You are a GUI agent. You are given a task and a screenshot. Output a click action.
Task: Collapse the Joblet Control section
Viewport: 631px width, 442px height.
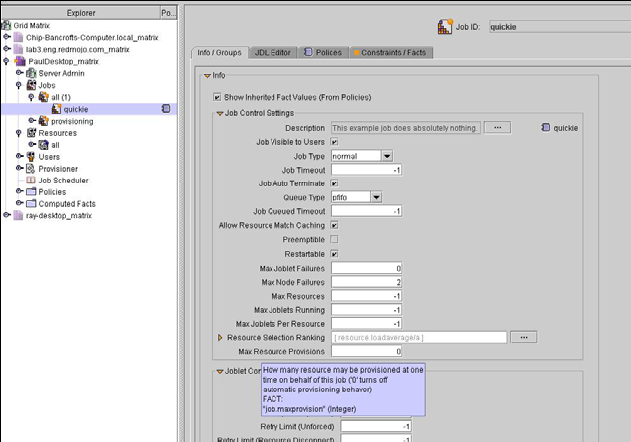point(220,371)
